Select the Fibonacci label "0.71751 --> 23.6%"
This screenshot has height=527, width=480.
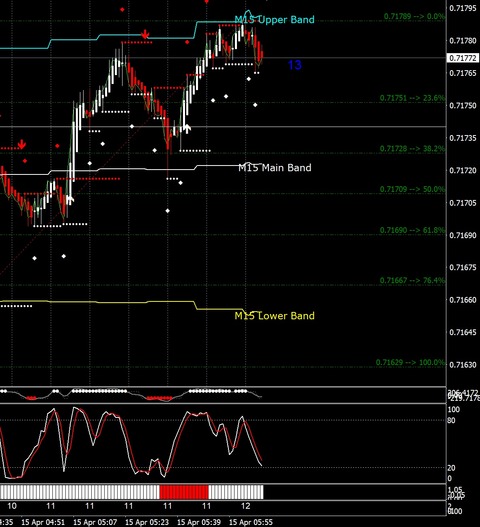click(412, 98)
